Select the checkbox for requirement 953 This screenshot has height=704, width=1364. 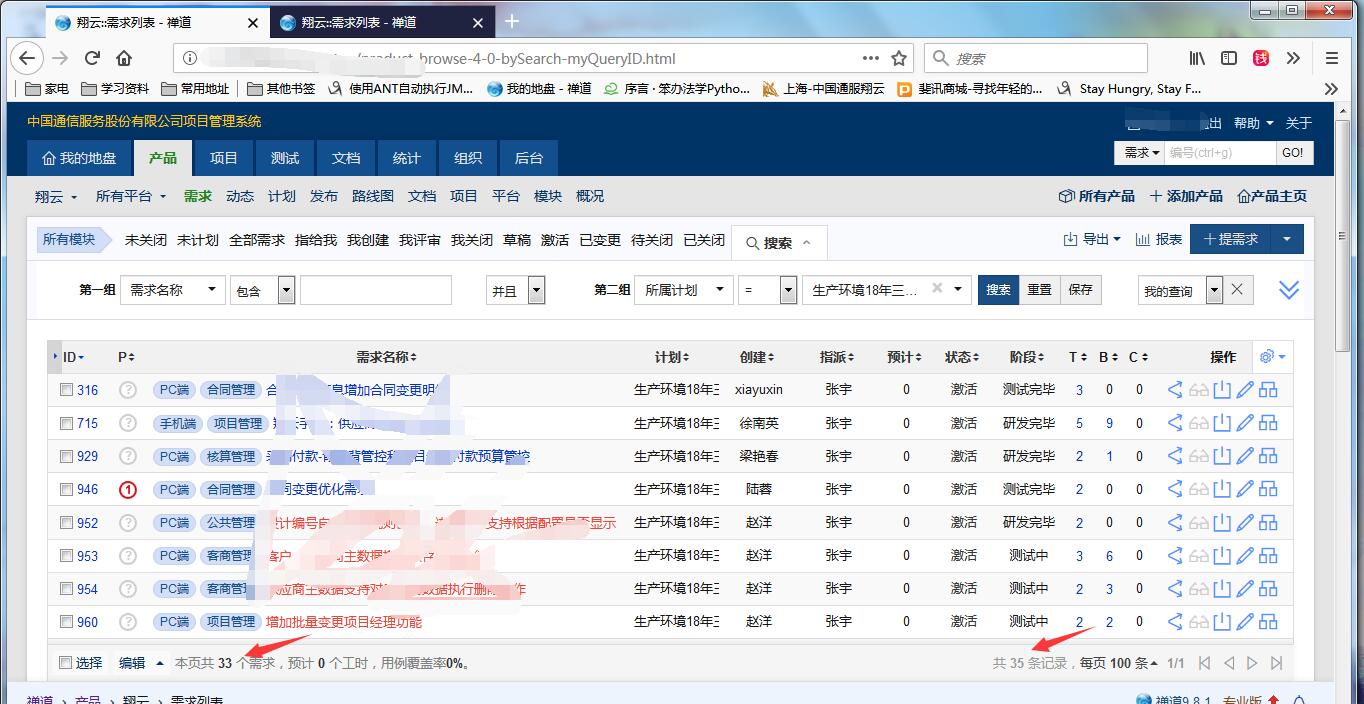[66, 555]
